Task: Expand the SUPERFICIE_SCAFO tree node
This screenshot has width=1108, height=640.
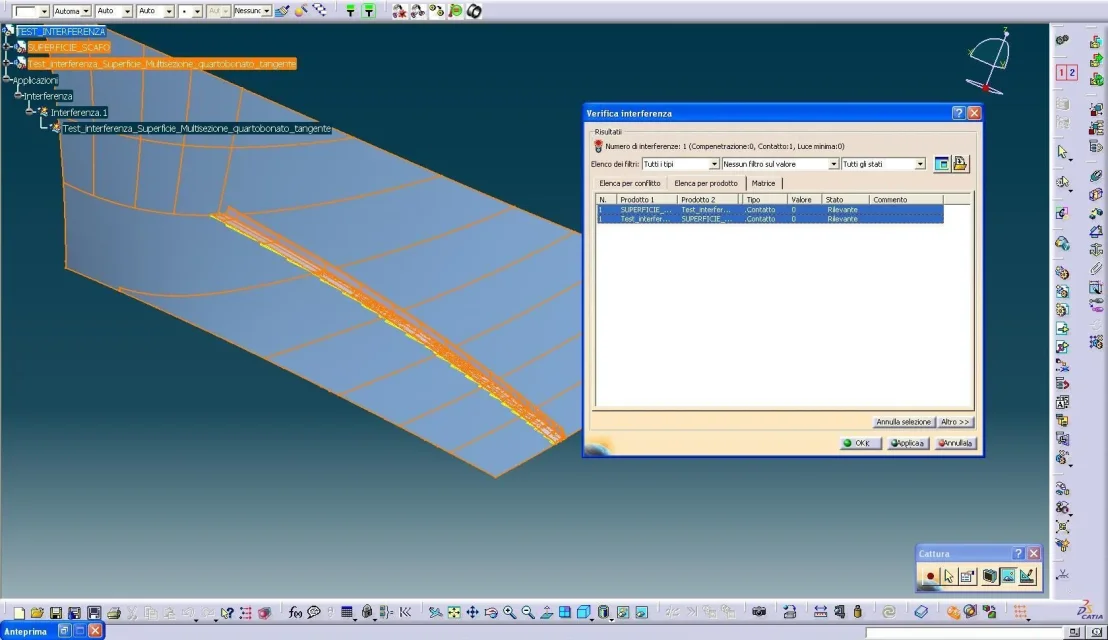Action: pos(7,47)
